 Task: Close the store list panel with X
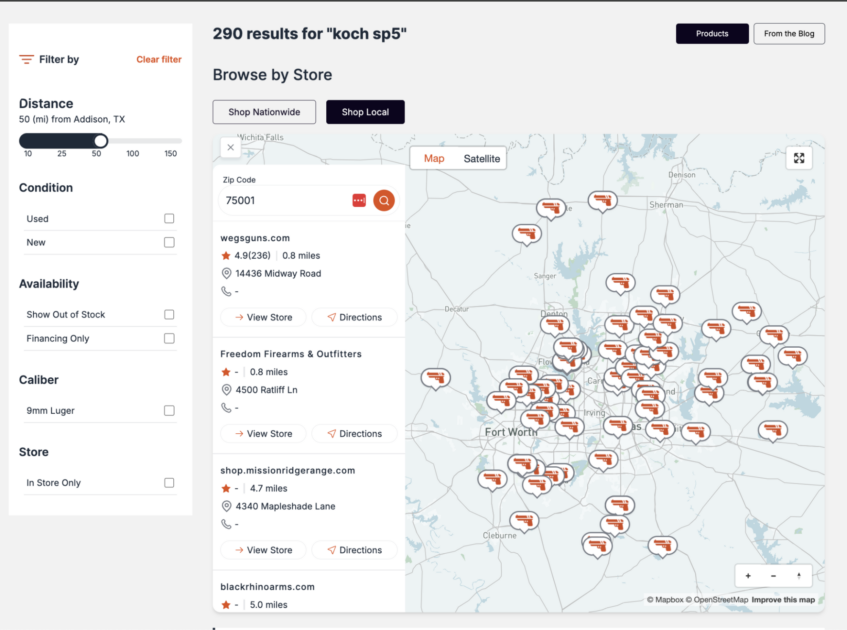point(231,148)
